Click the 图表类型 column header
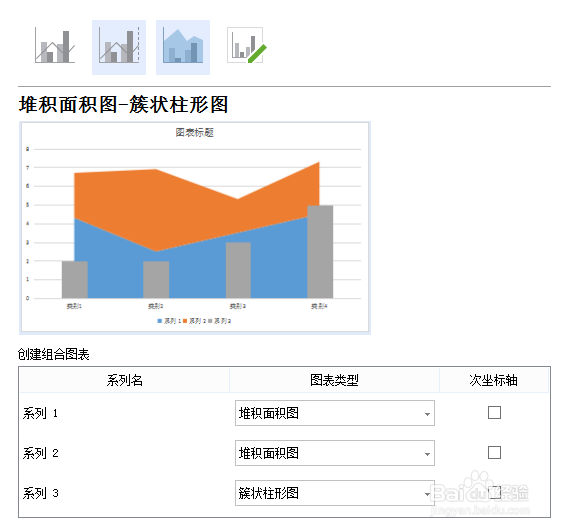This screenshot has height=531, width=561. [x=334, y=380]
